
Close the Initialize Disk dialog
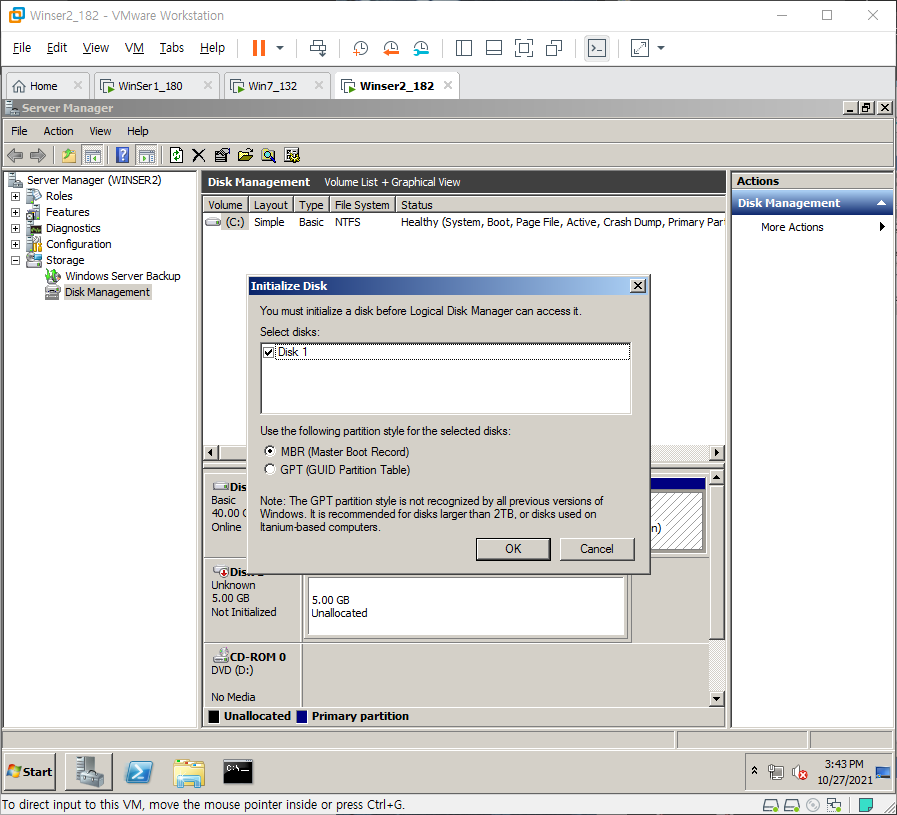pos(637,286)
